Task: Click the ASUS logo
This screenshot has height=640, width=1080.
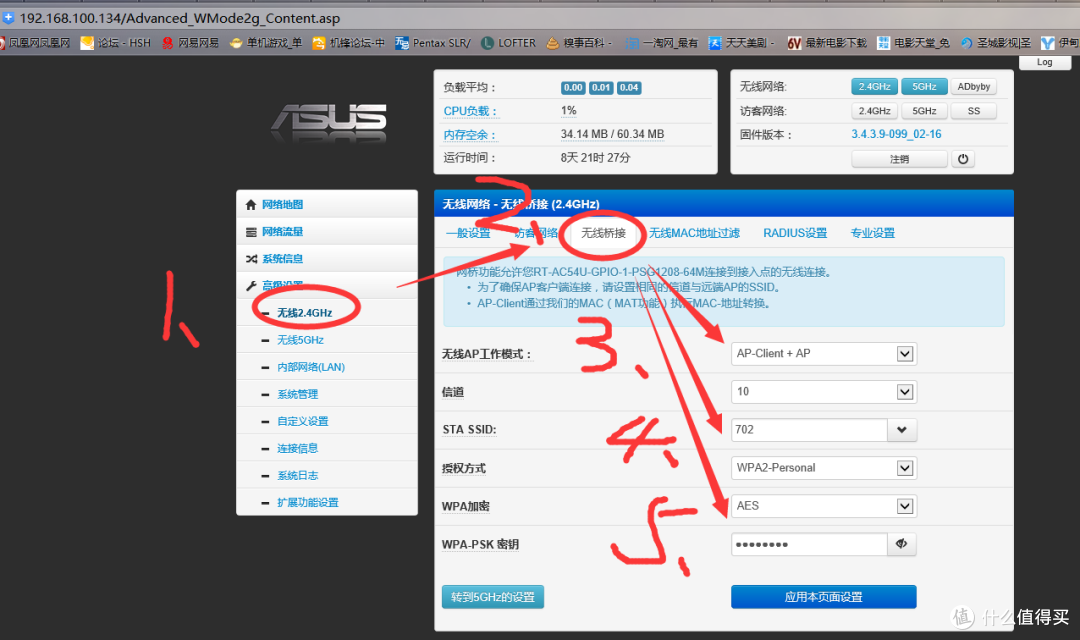Action: pos(329,118)
